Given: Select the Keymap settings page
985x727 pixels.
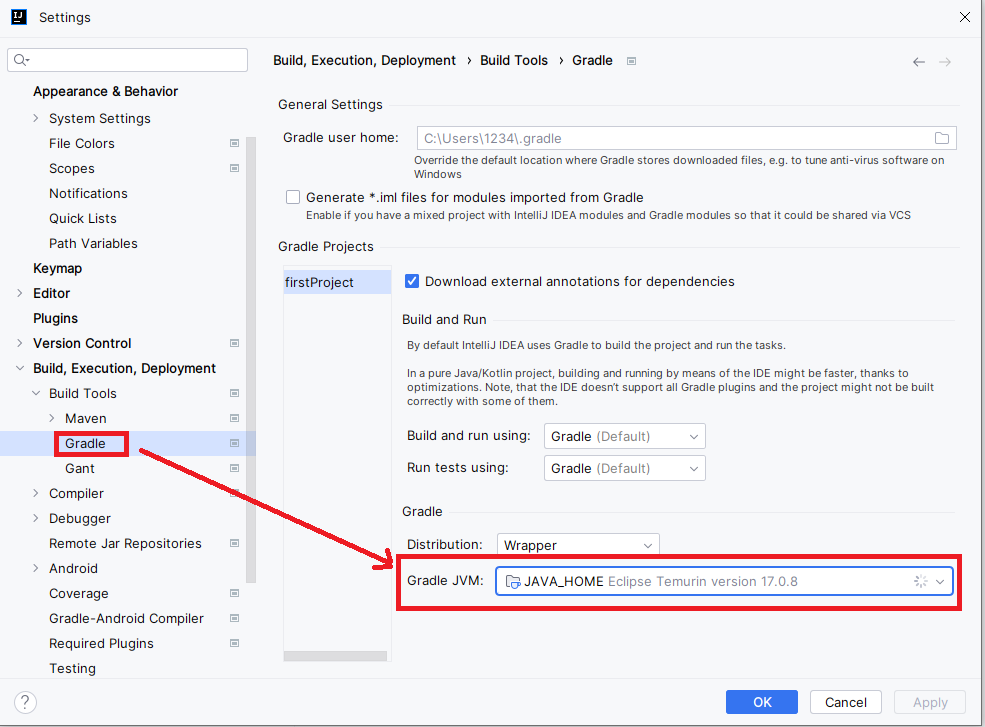Looking at the screenshot, I should pyautogui.click(x=57, y=268).
